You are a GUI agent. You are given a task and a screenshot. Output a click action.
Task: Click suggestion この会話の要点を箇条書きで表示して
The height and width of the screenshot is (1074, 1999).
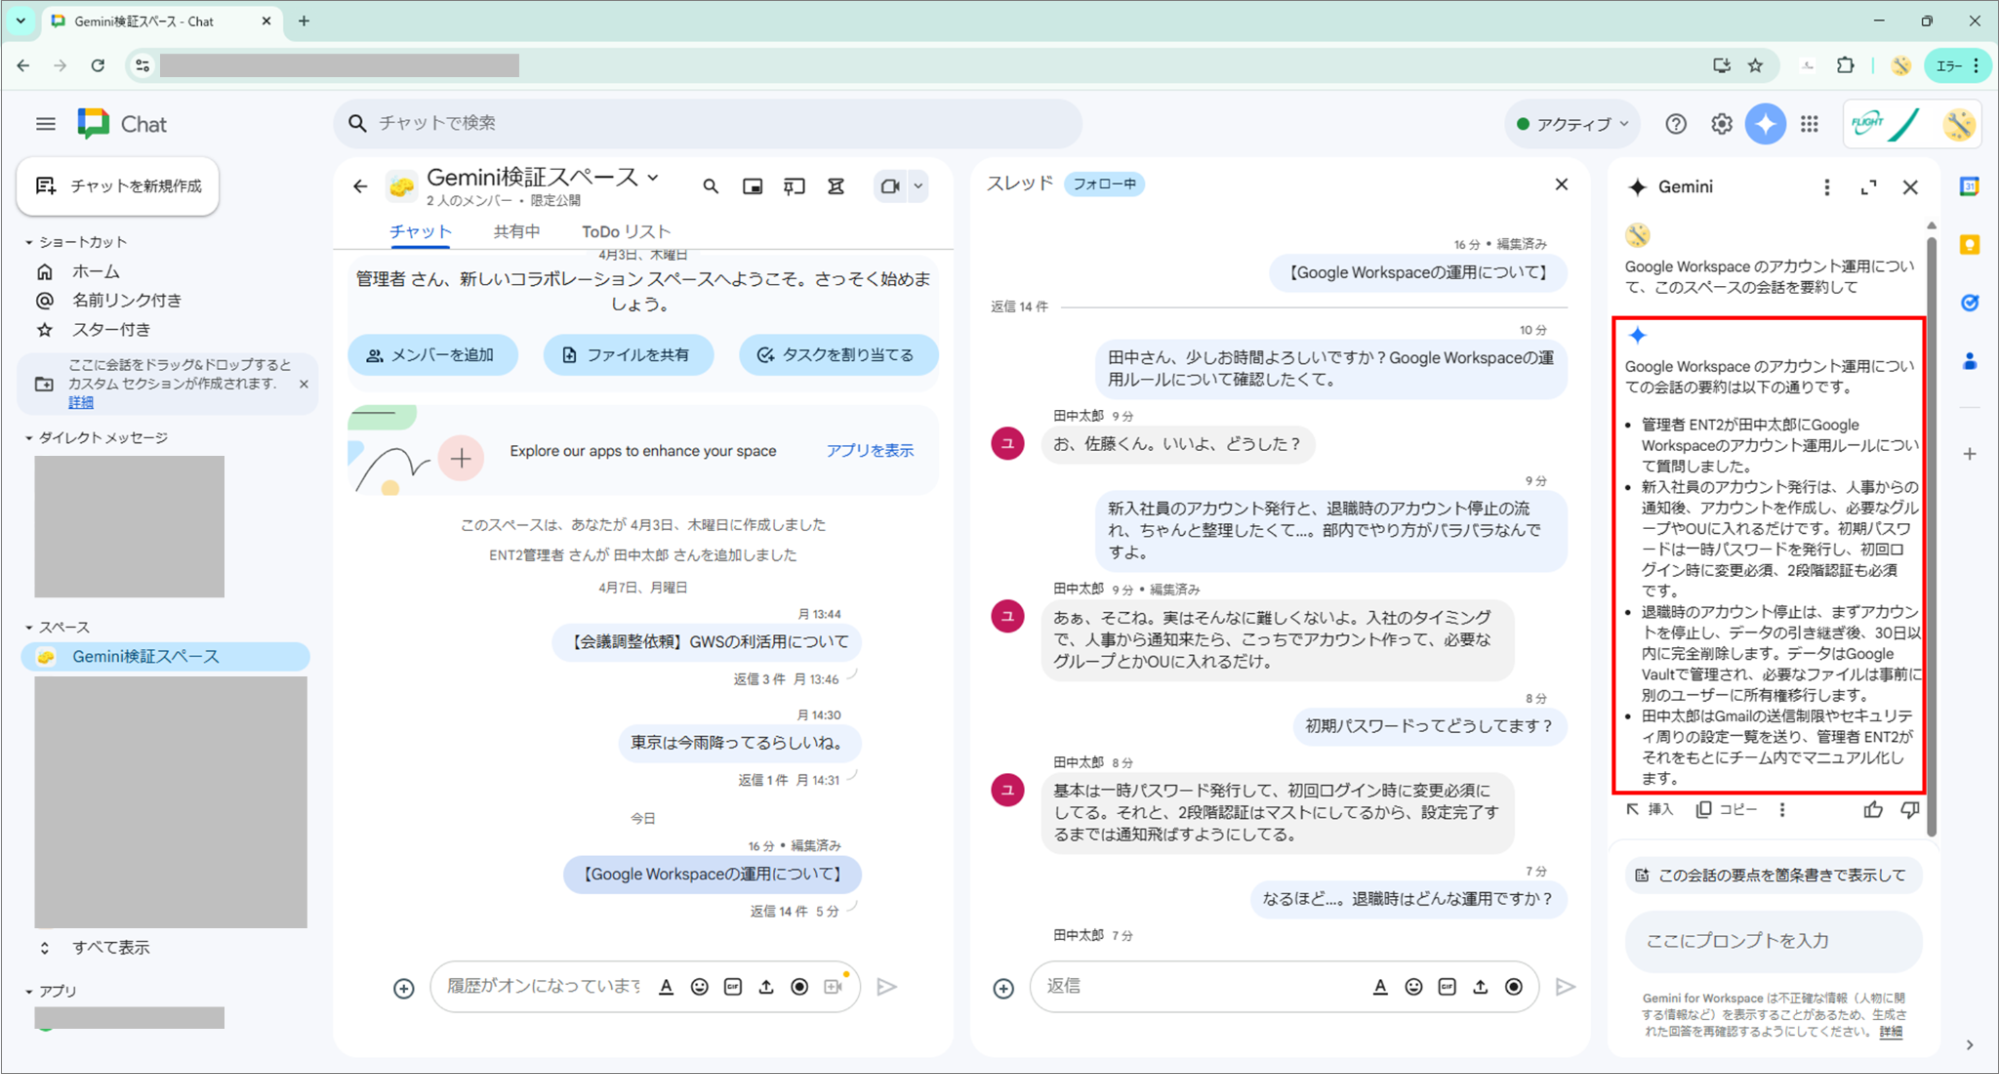[x=1773, y=875]
